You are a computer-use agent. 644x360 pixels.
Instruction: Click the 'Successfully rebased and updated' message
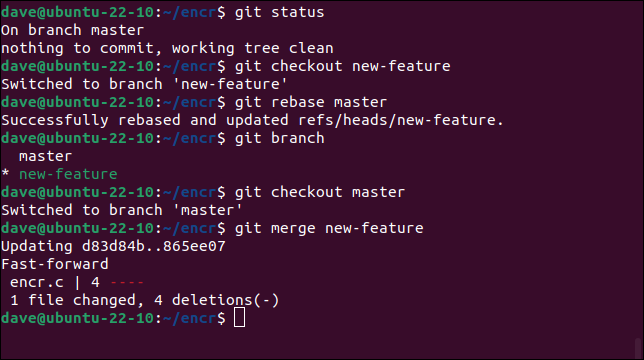tap(252, 120)
